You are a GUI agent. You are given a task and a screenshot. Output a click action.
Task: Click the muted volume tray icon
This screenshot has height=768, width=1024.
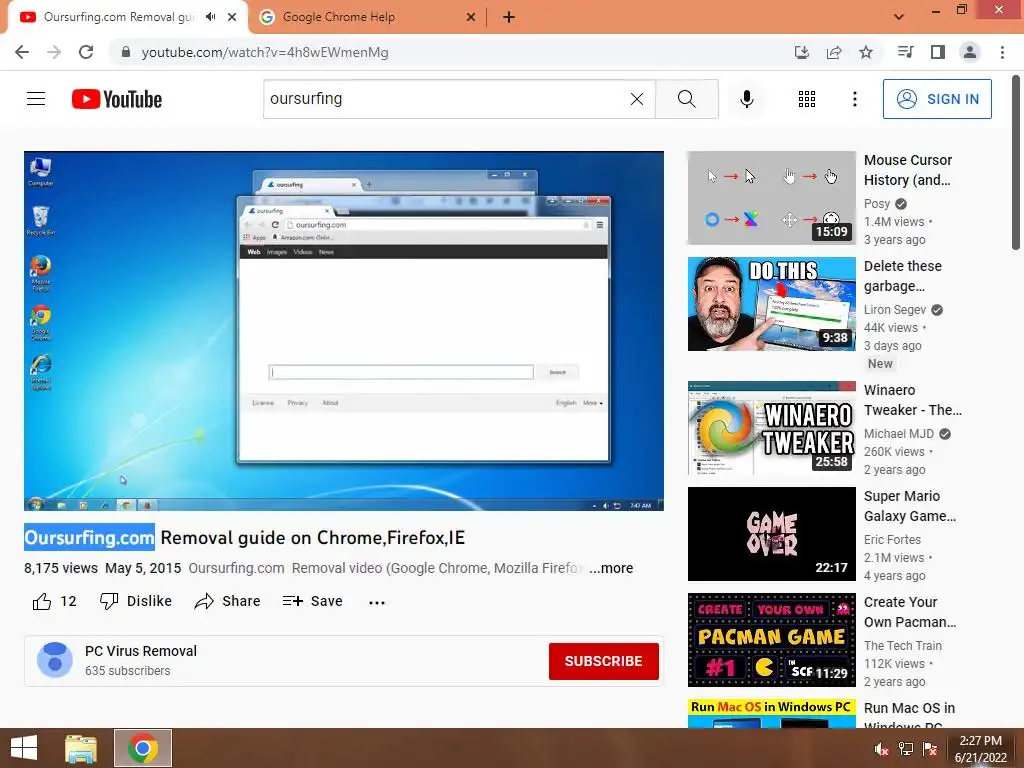(882, 749)
